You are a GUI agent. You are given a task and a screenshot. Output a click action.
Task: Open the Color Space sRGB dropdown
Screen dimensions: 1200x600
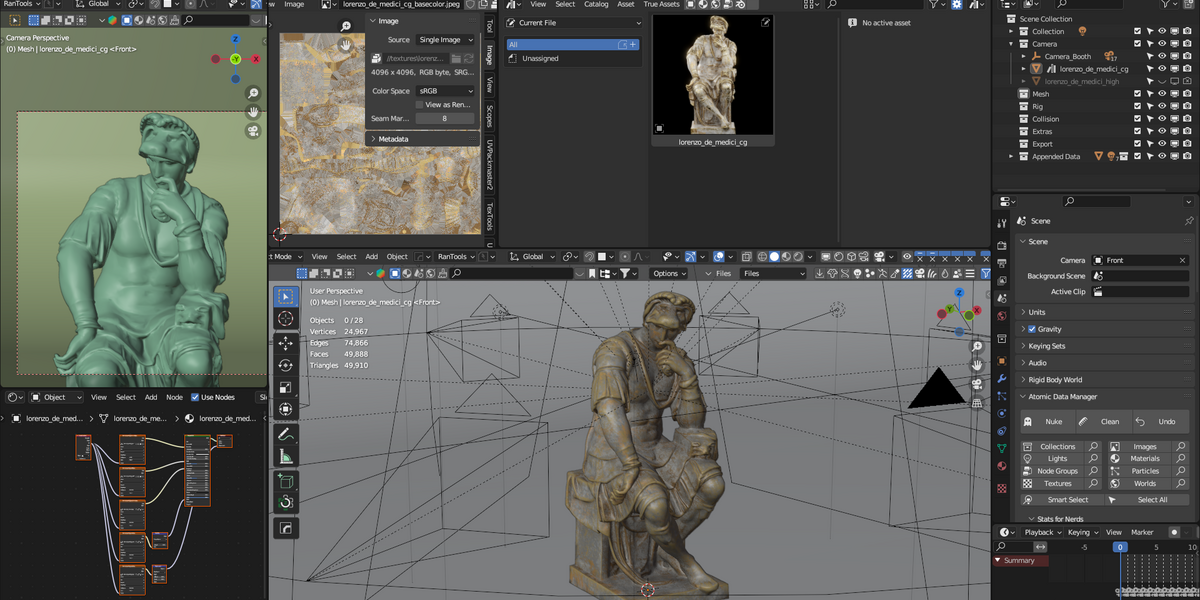tap(445, 91)
